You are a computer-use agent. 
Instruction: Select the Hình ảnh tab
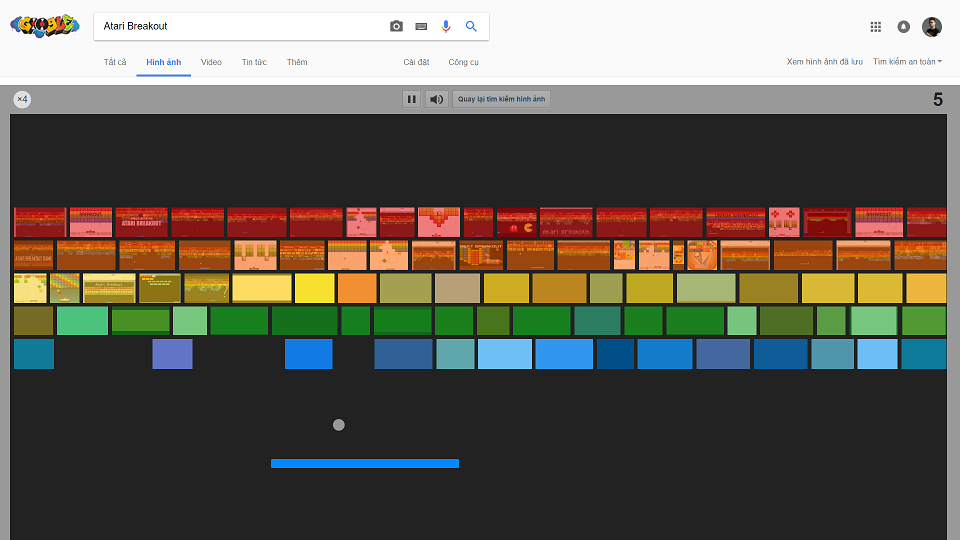163,62
